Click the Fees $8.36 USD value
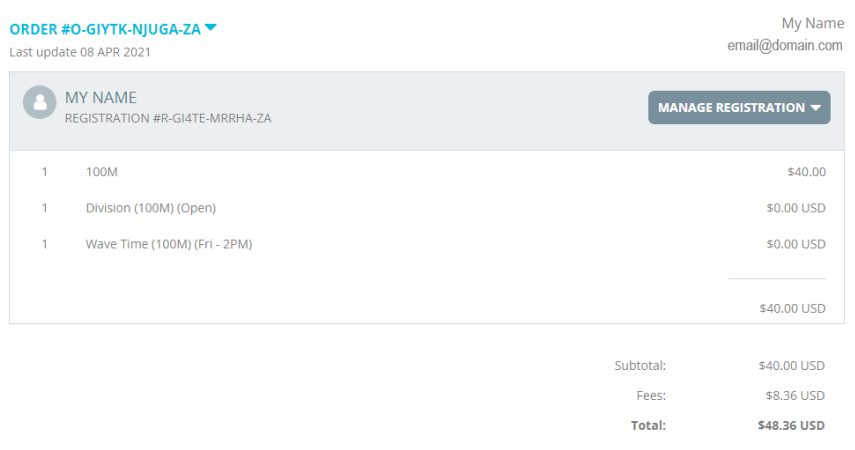Image resolution: width=855 pixels, height=450 pixels. 795,395
